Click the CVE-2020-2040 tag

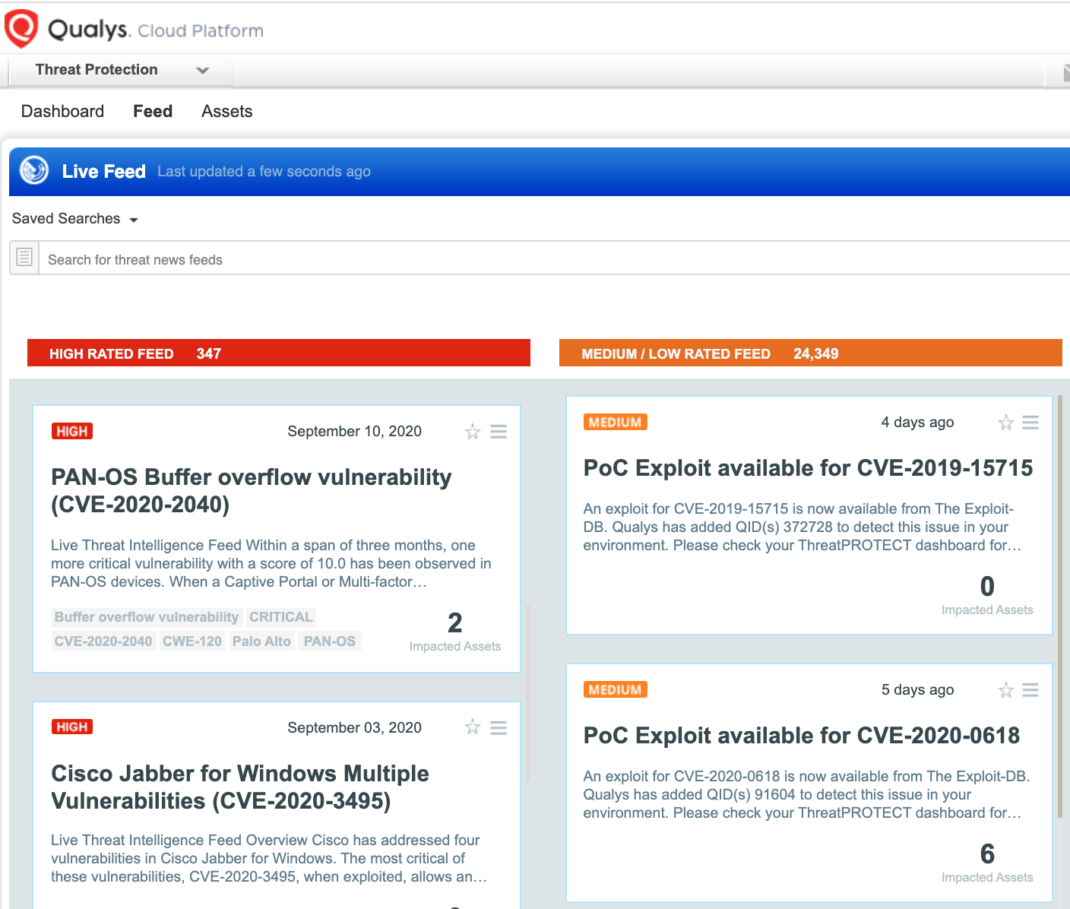(103, 641)
